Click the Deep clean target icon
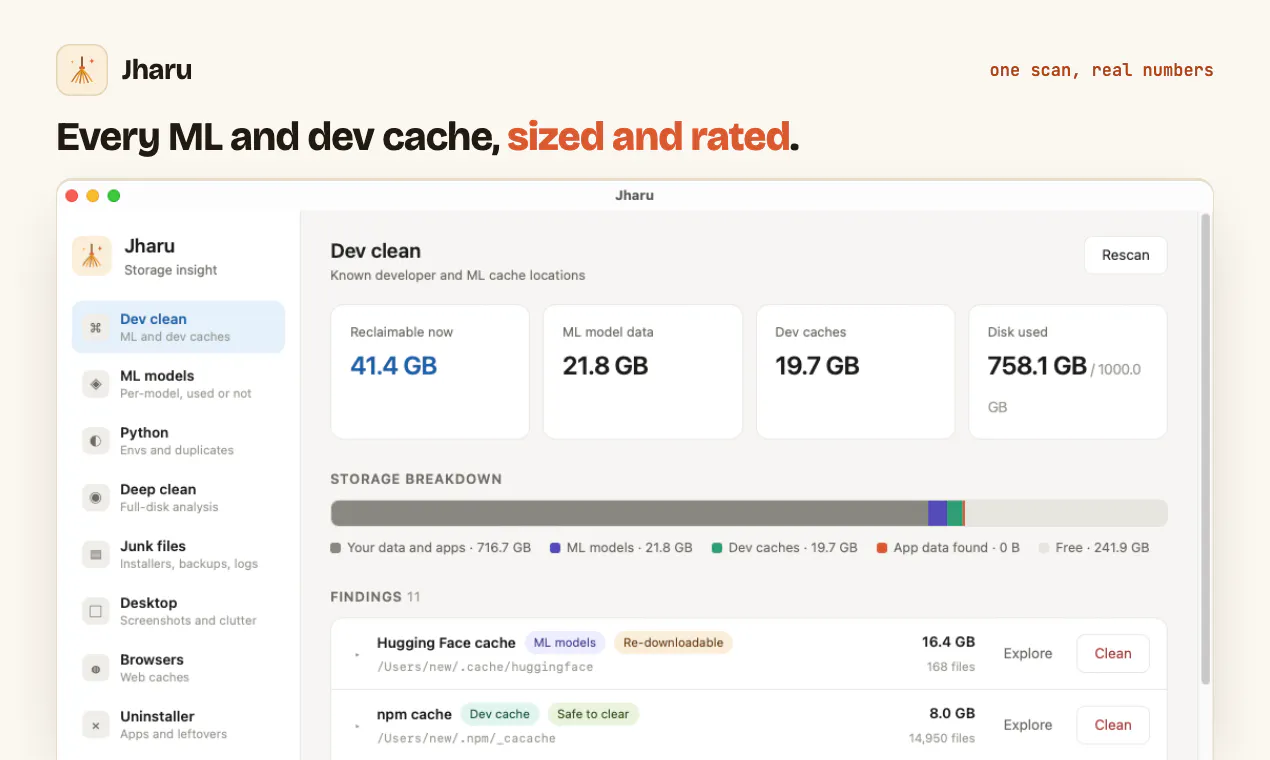Viewport: 1270px width, 760px height. (x=96, y=497)
